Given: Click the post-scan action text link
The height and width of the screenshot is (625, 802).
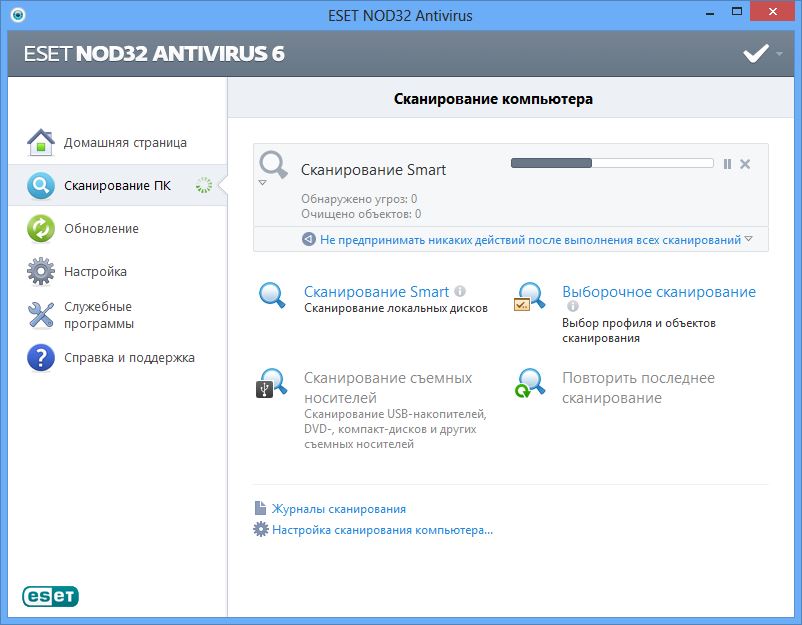Looking at the screenshot, I should click(x=530, y=239).
